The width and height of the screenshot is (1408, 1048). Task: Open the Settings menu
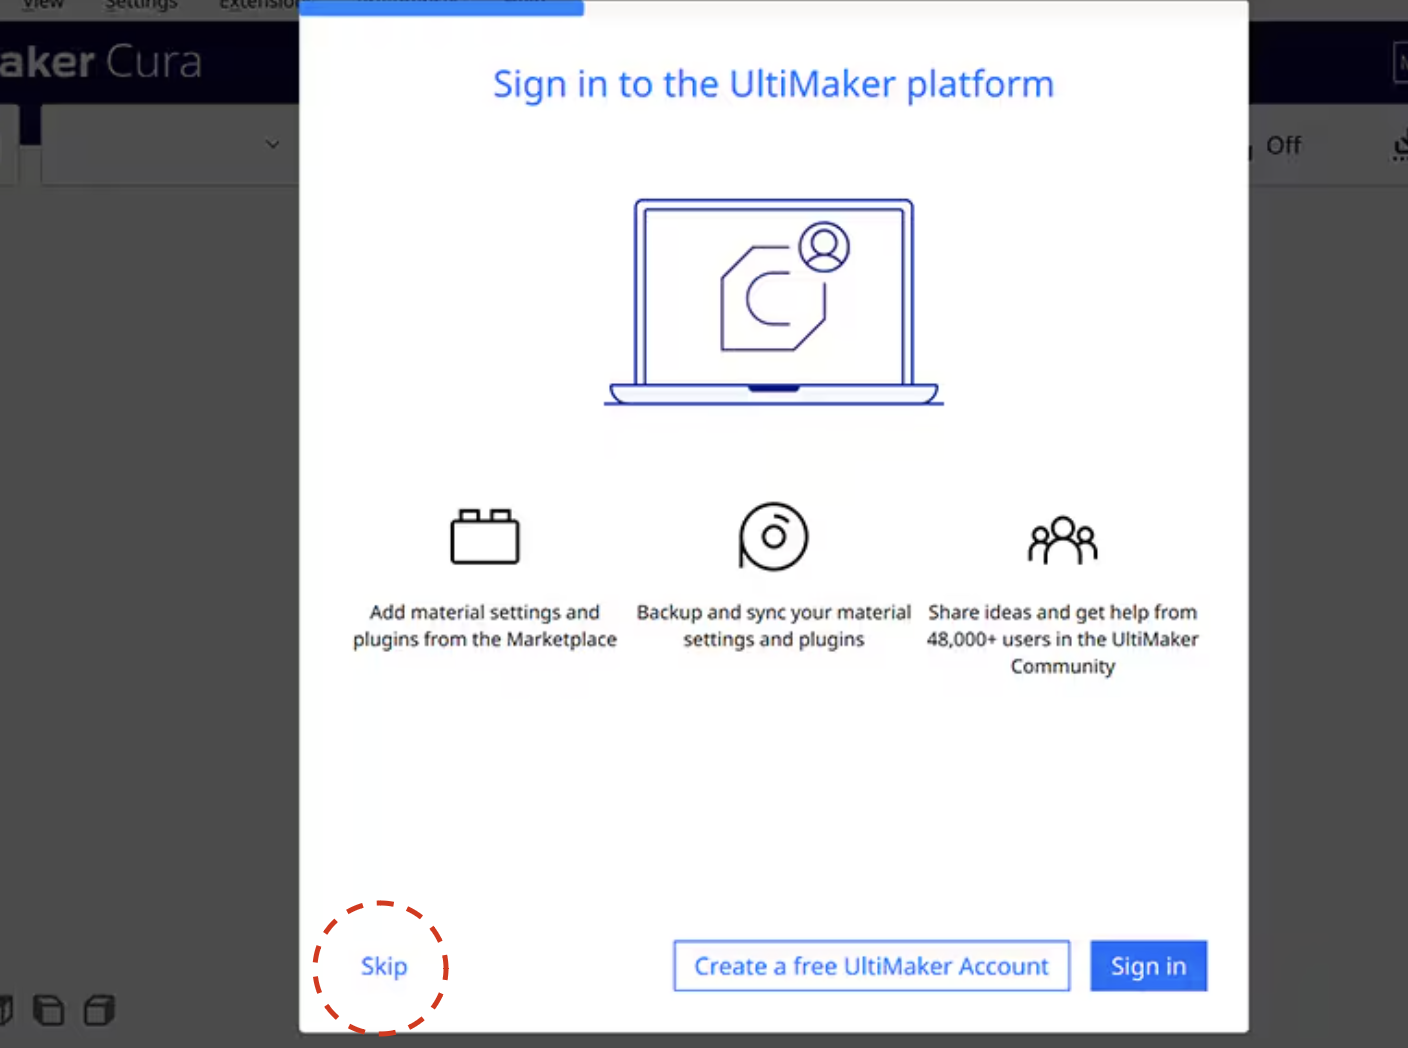(141, 5)
